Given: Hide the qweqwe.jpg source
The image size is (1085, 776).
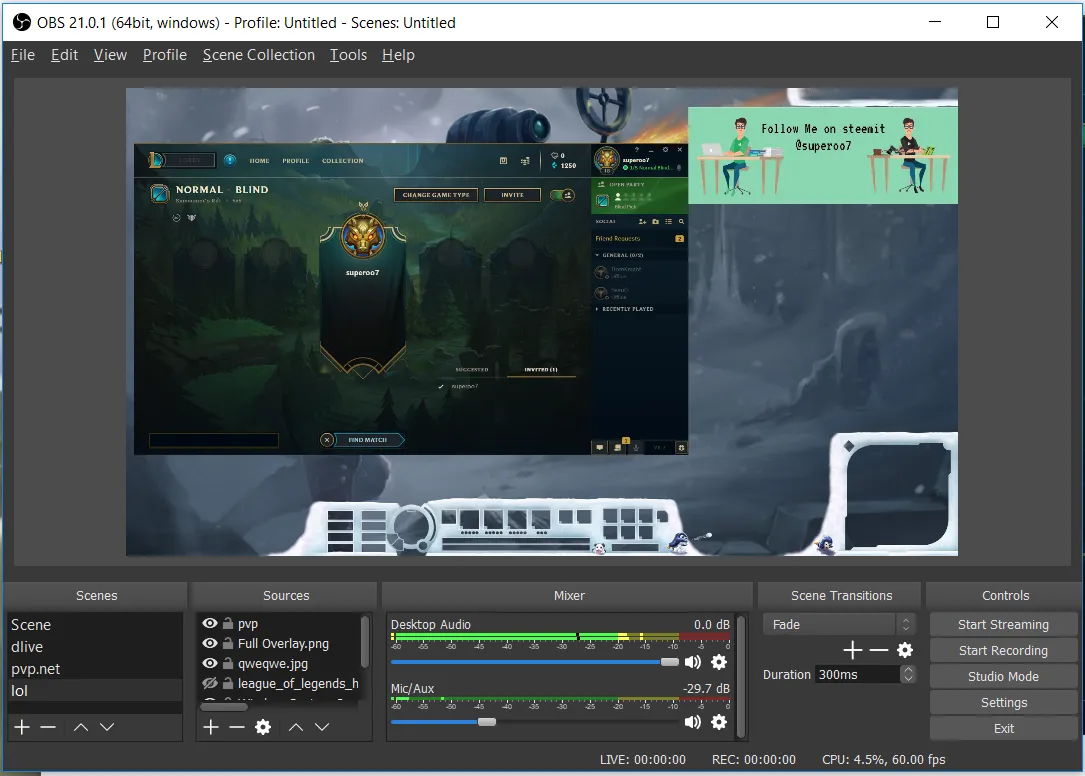Looking at the screenshot, I should (210, 663).
